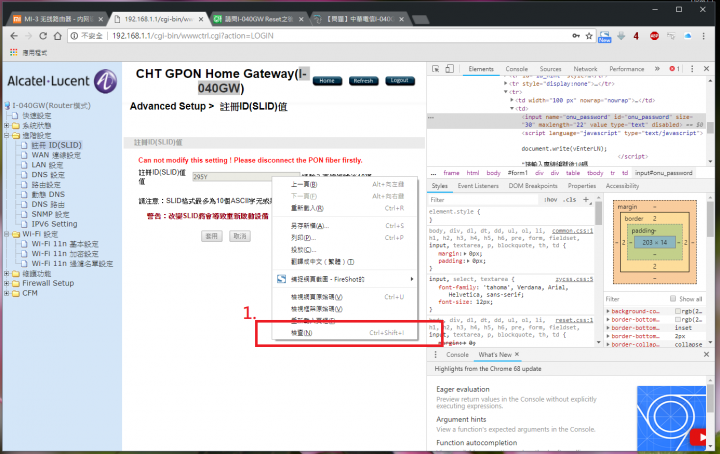Select #form1 in the DOM breadcrumb
The height and width of the screenshot is (454, 720).
coord(518,173)
